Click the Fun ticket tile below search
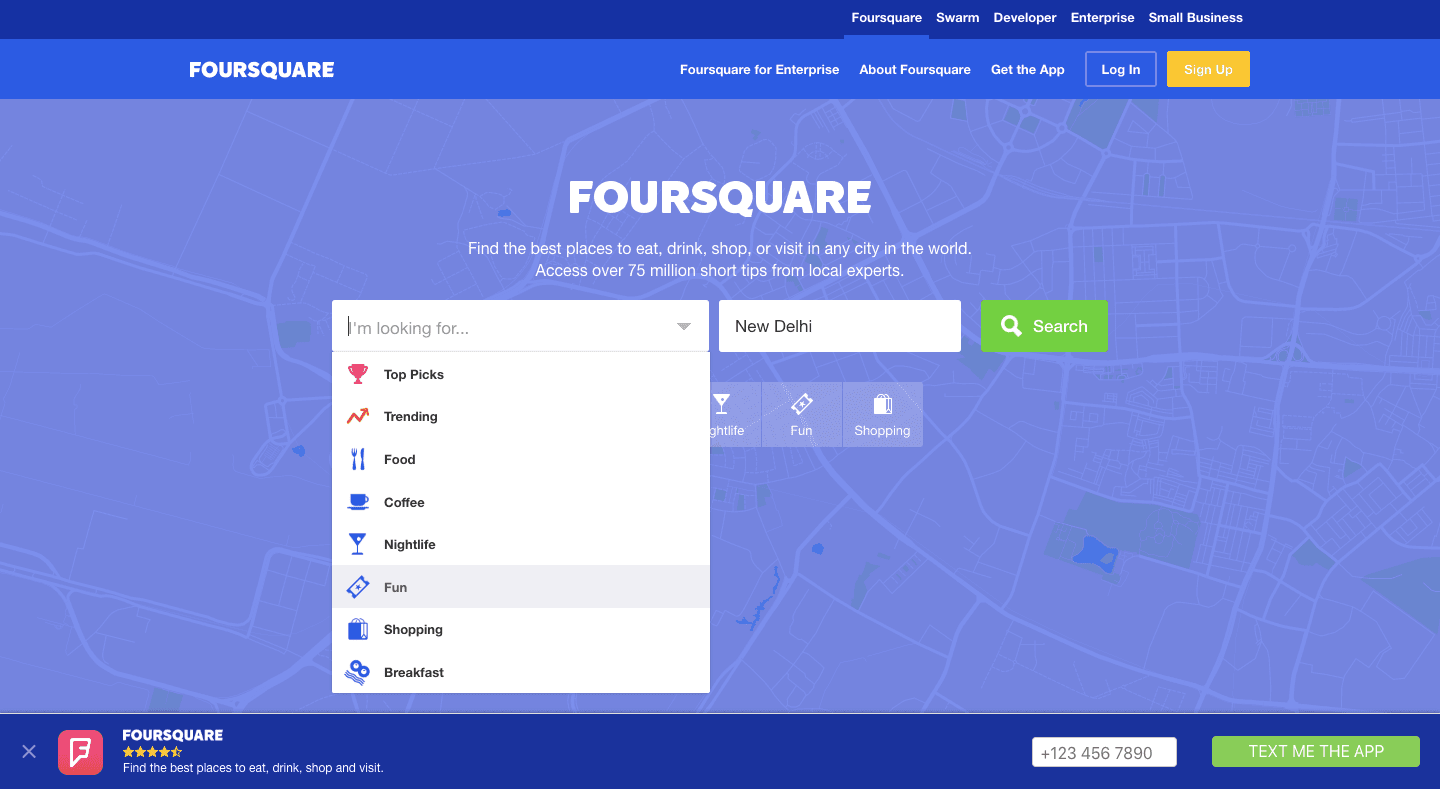 [x=801, y=414]
